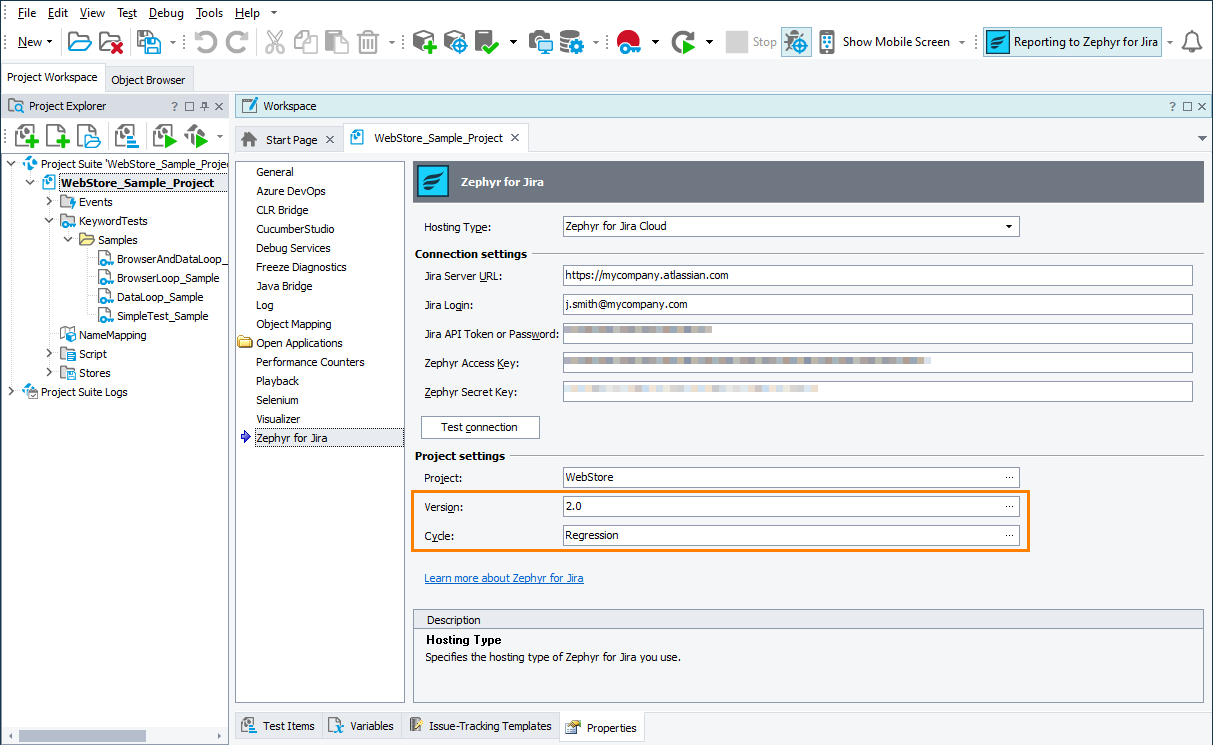This screenshot has height=745, width=1213.
Task: Open the Tools menu
Action: 210,13
